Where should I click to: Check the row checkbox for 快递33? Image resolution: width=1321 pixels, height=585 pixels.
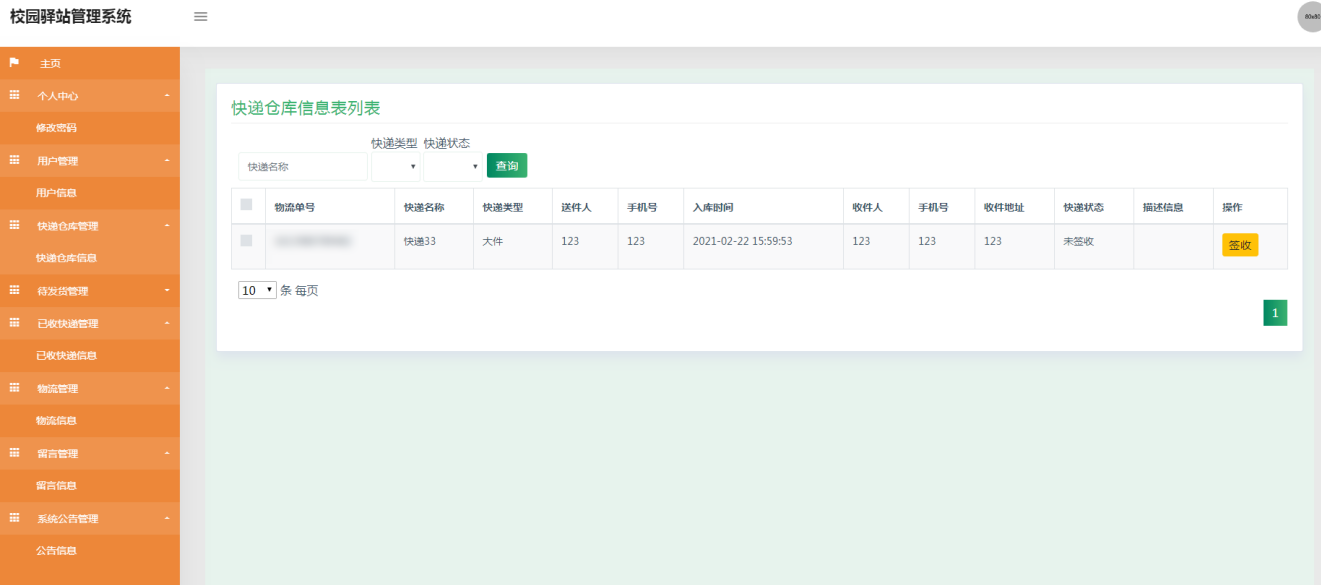(246, 240)
